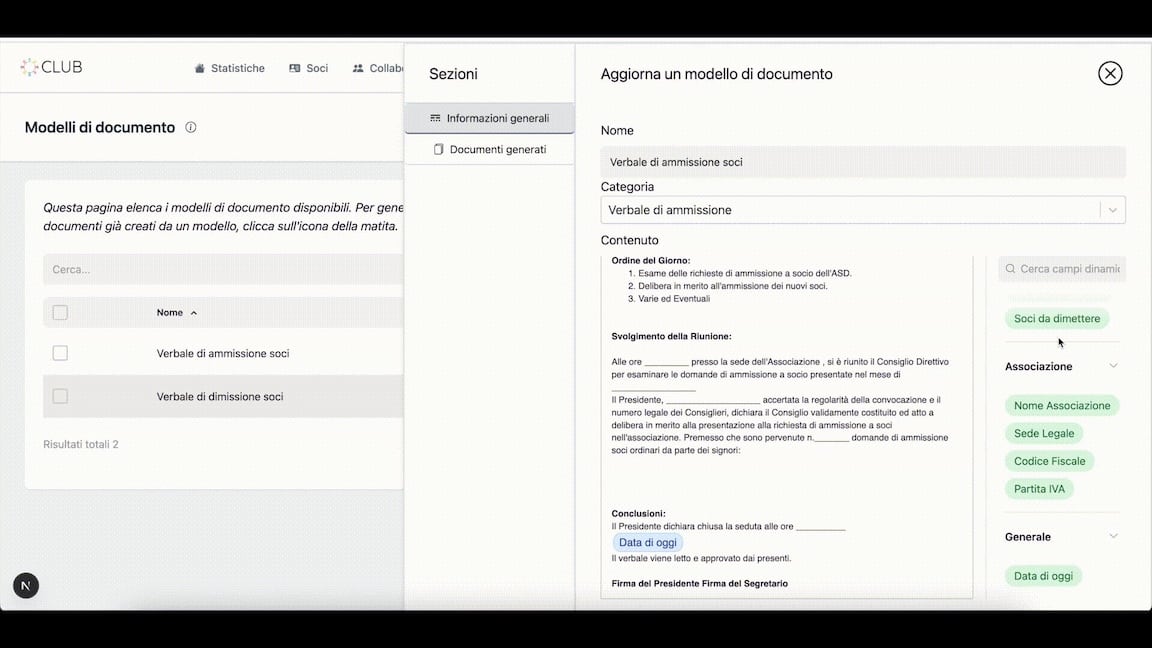
Task: Sort by Nome column arrow
Action: (x=194, y=313)
